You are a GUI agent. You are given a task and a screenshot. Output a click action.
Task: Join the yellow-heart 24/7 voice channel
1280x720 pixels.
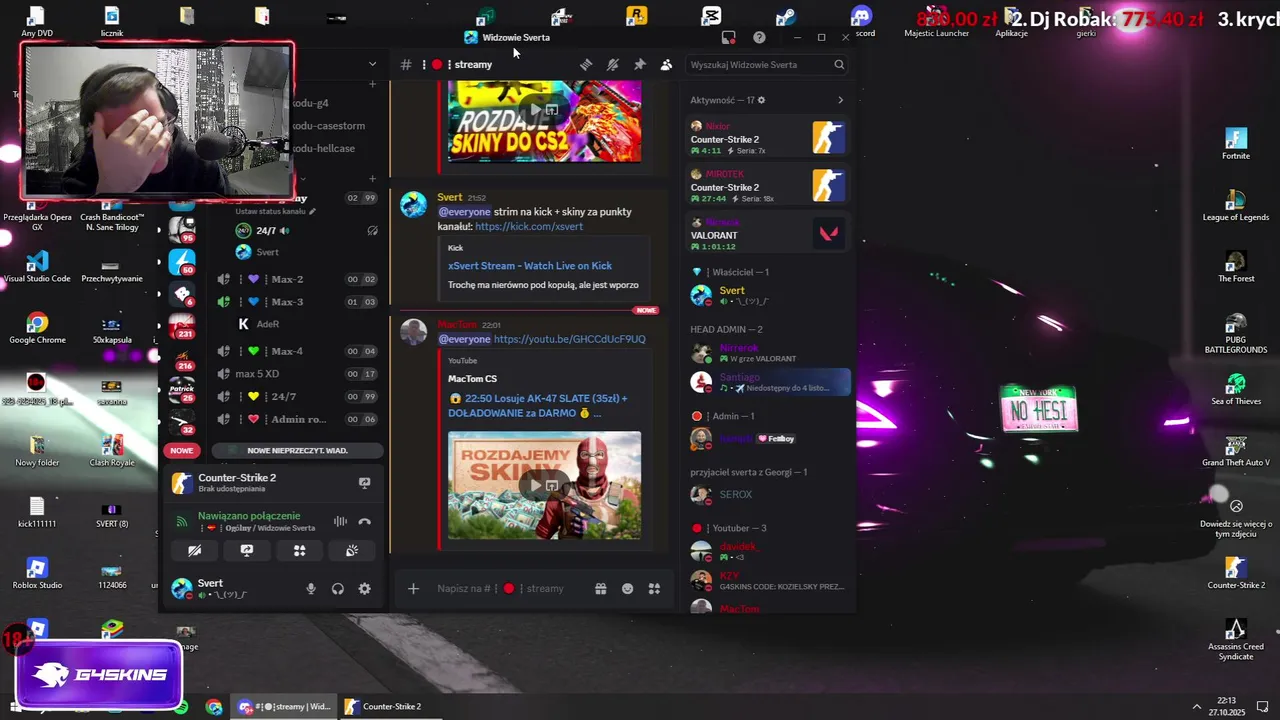coord(298,397)
